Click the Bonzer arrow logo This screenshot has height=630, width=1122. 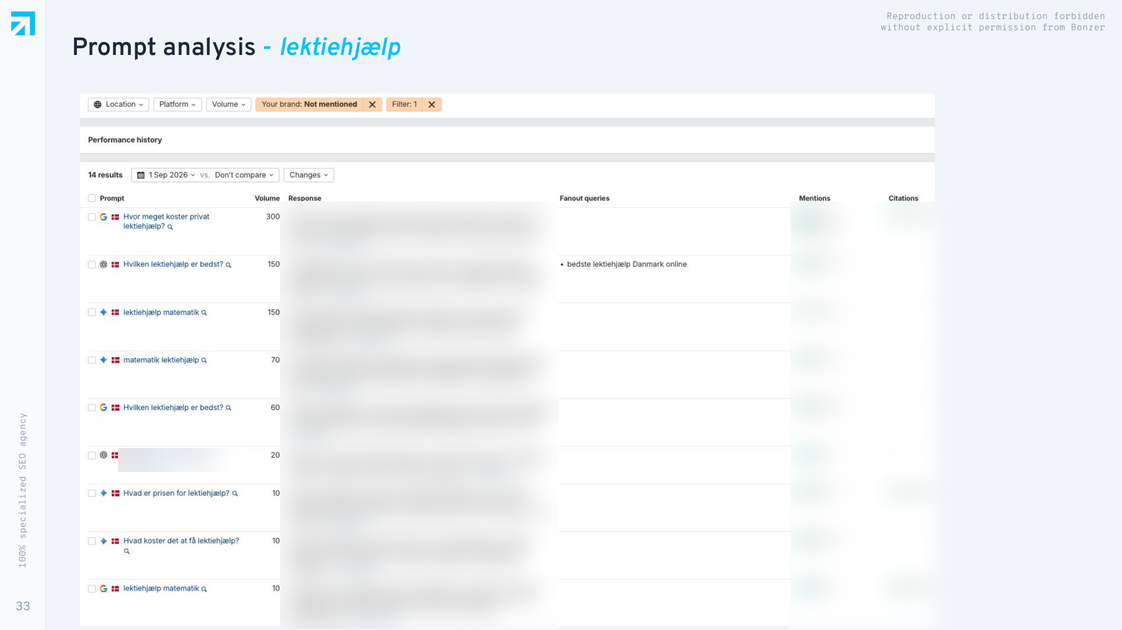point(23,23)
